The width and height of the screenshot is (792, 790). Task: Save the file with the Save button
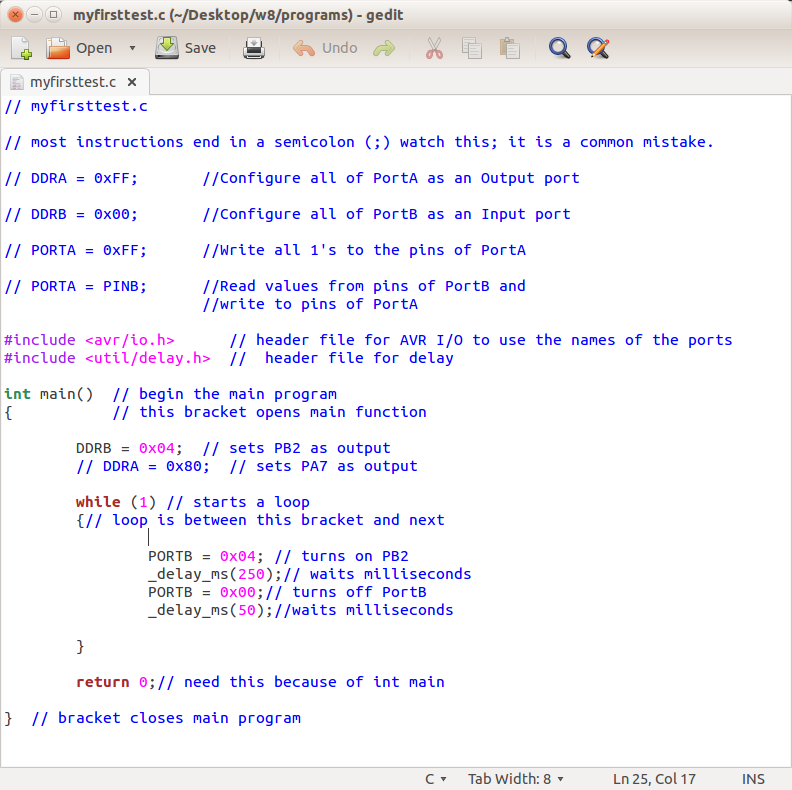tap(186, 48)
